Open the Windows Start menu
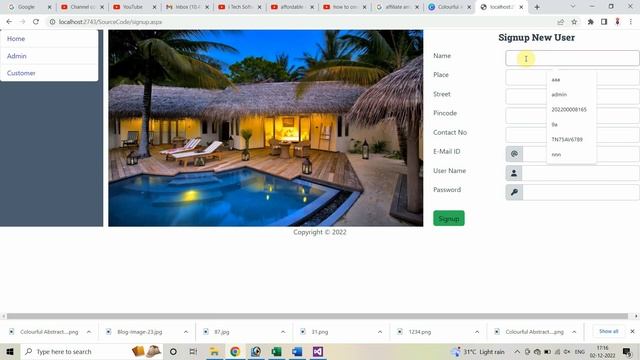The width and height of the screenshot is (640, 360). point(10,351)
